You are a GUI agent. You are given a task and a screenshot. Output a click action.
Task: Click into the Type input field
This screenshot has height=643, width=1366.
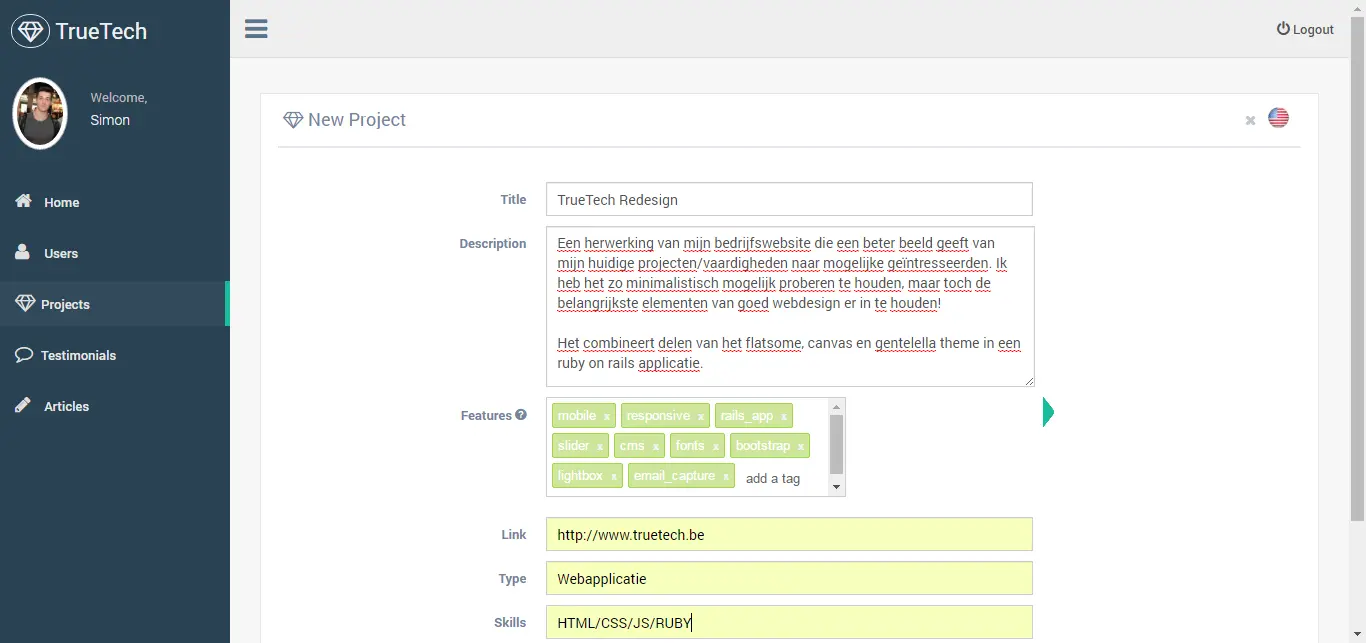[x=789, y=578]
